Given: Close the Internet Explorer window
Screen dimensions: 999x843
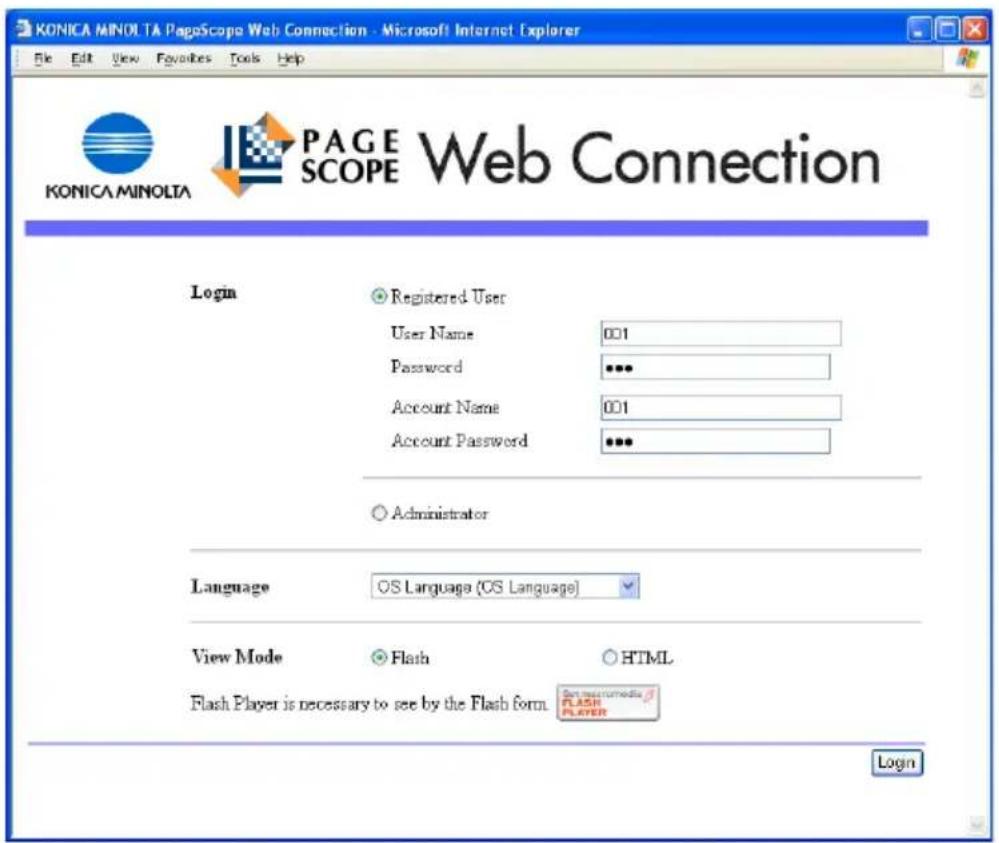Looking at the screenshot, I should [975, 29].
